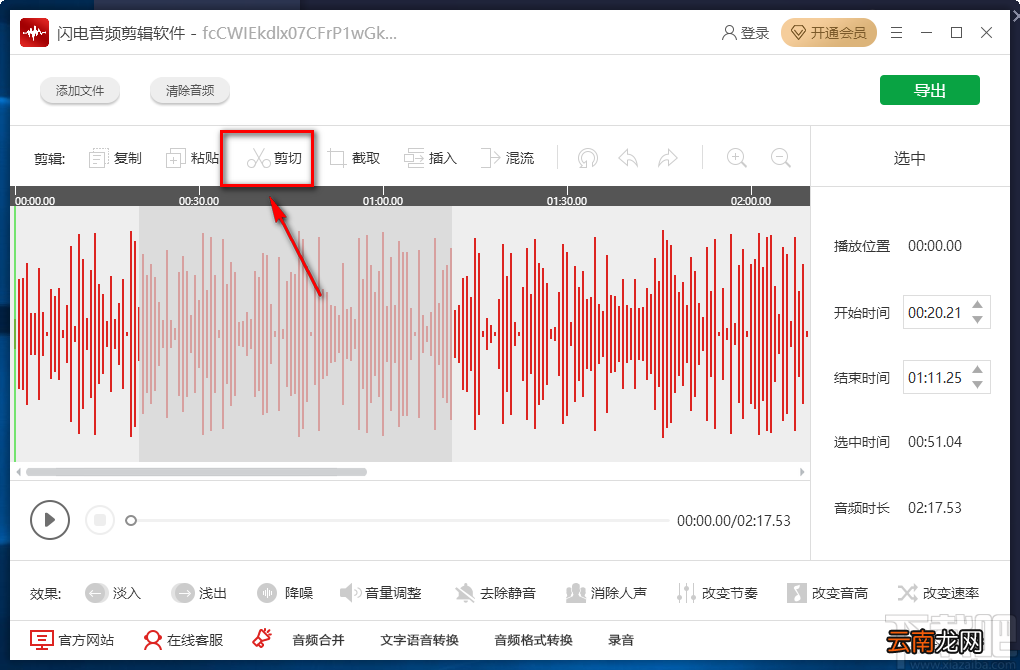Increase the end time (结束时间) with up arrow
The image size is (1020, 670).
(x=977, y=369)
